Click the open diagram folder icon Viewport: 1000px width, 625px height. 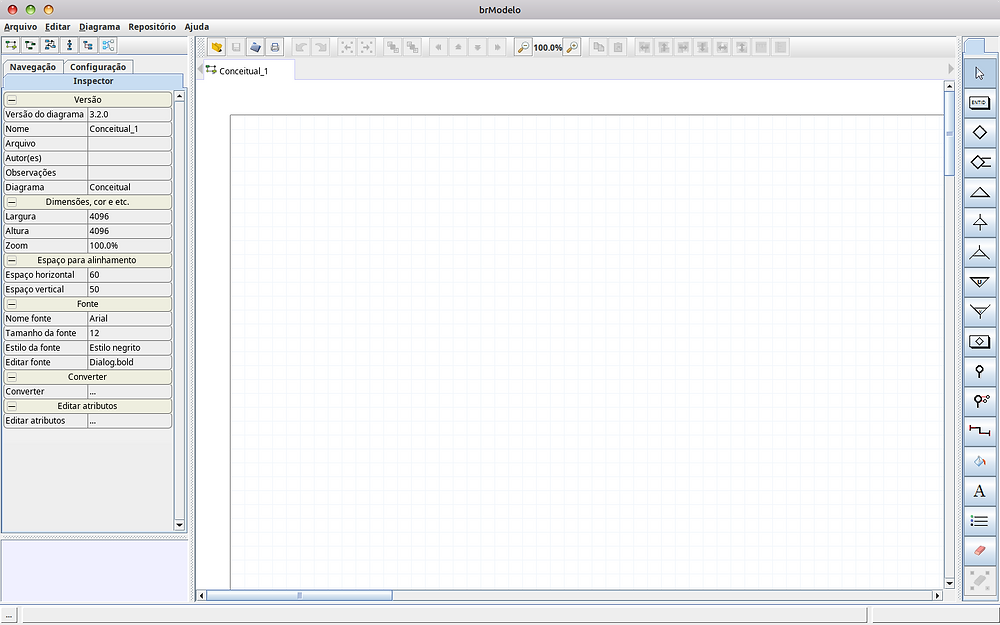(217, 47)
